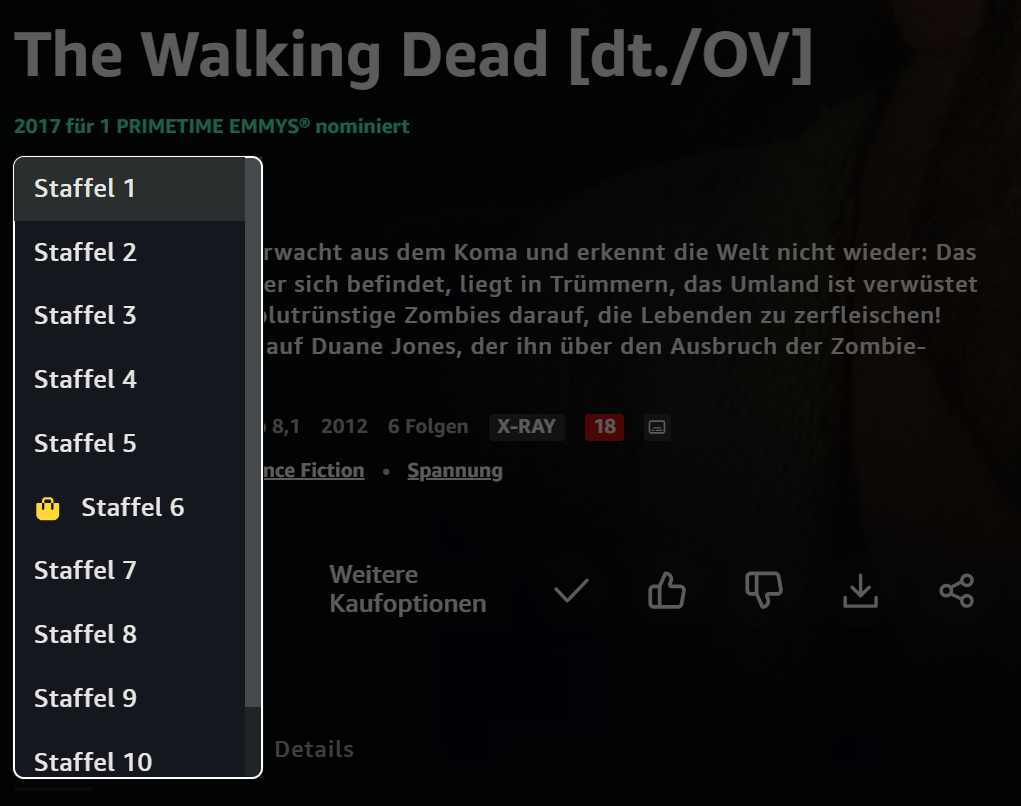Click the thumbs up like icon
Viewport: 1021px width, 806px height.
pos(667,591)
